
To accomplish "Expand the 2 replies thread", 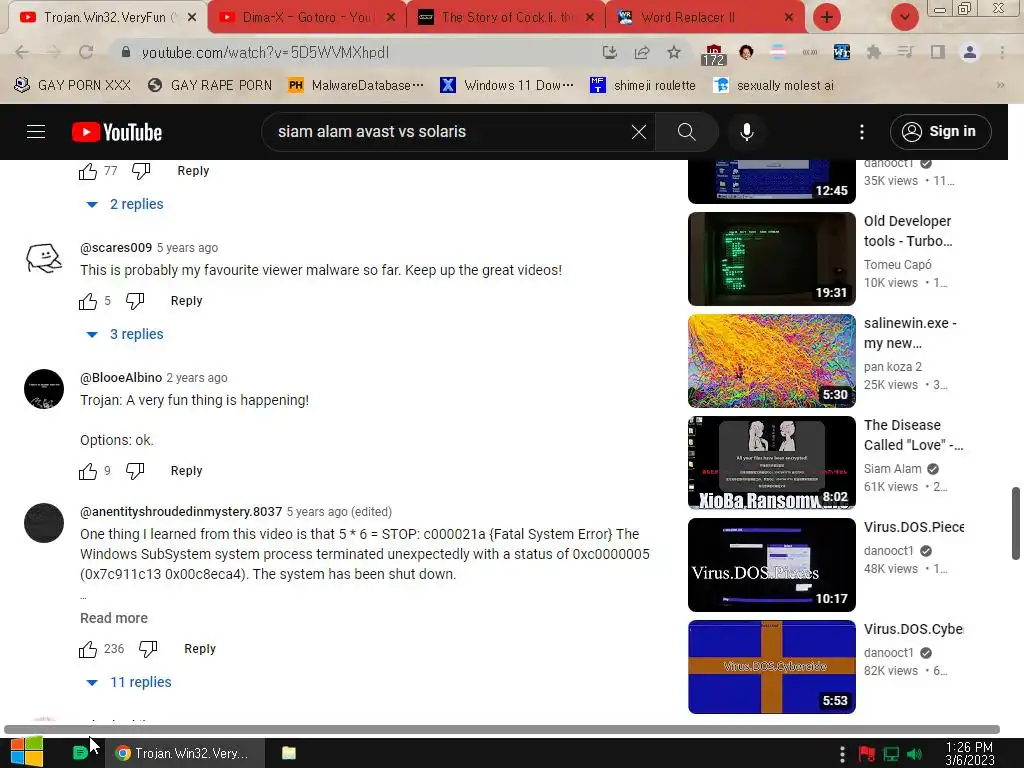I will point(125,204).
